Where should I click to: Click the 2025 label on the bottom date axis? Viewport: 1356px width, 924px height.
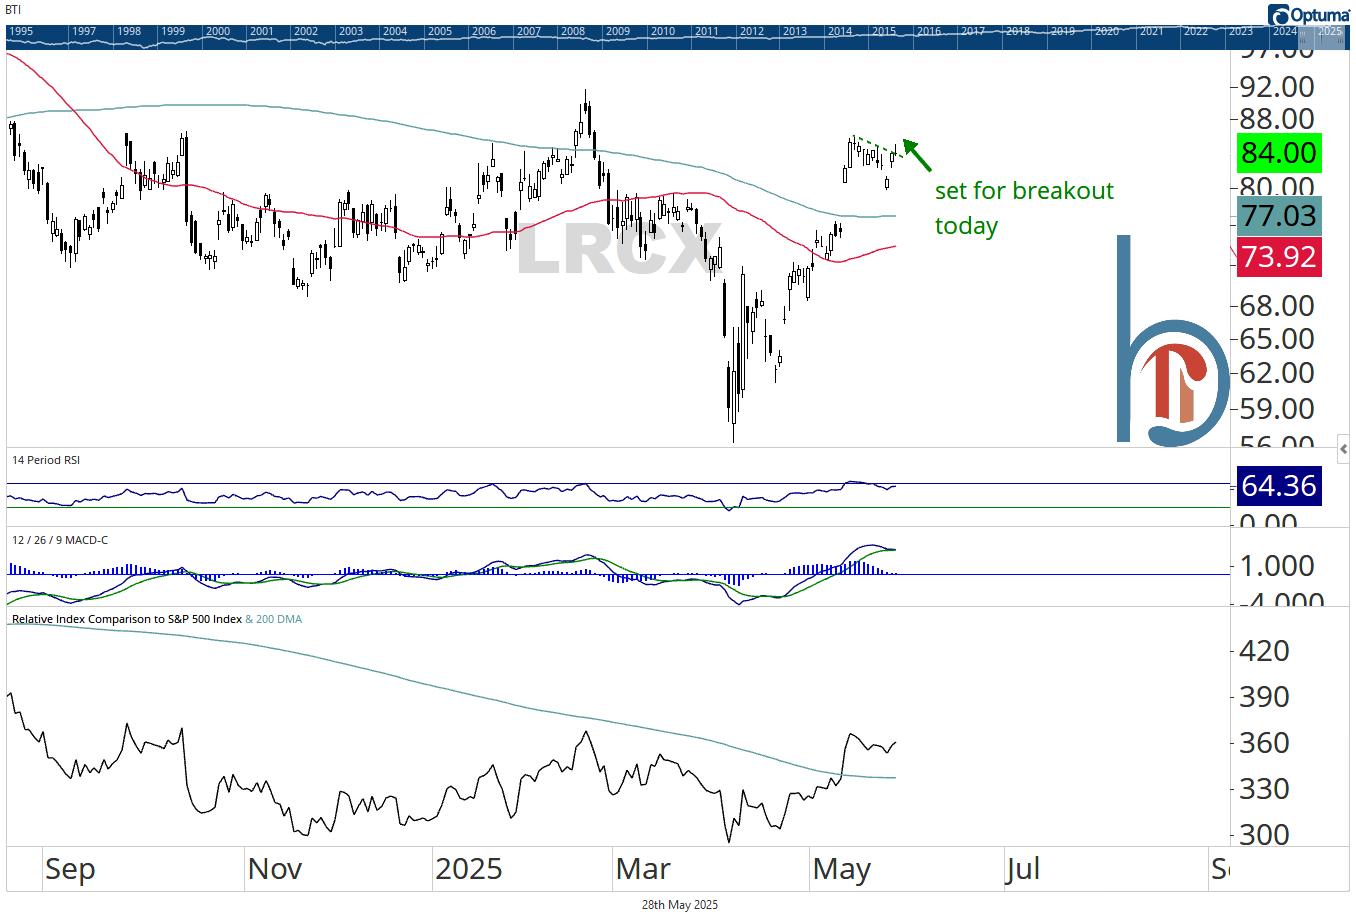[x=468, y=869]
